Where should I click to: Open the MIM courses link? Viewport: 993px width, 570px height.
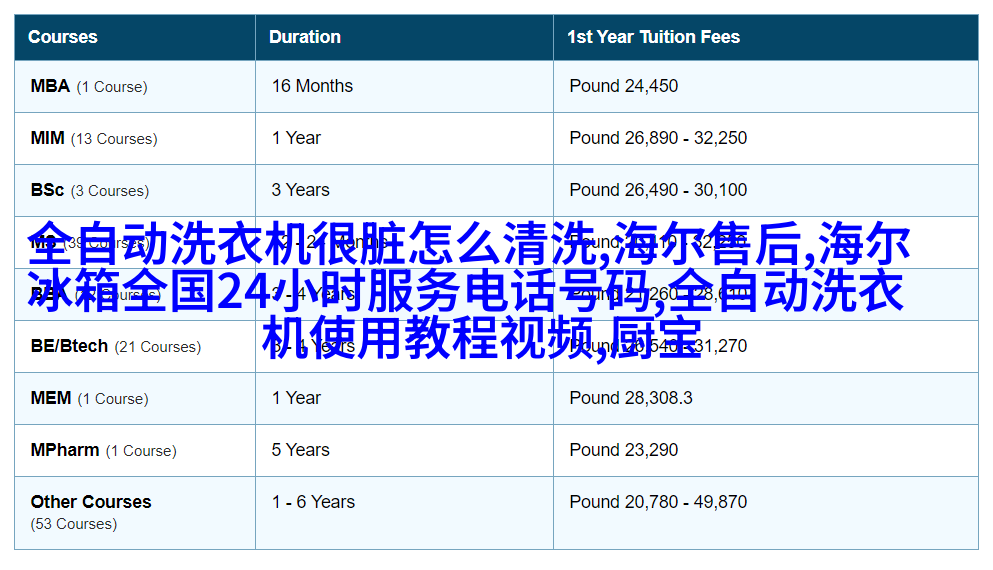(47, 138)
